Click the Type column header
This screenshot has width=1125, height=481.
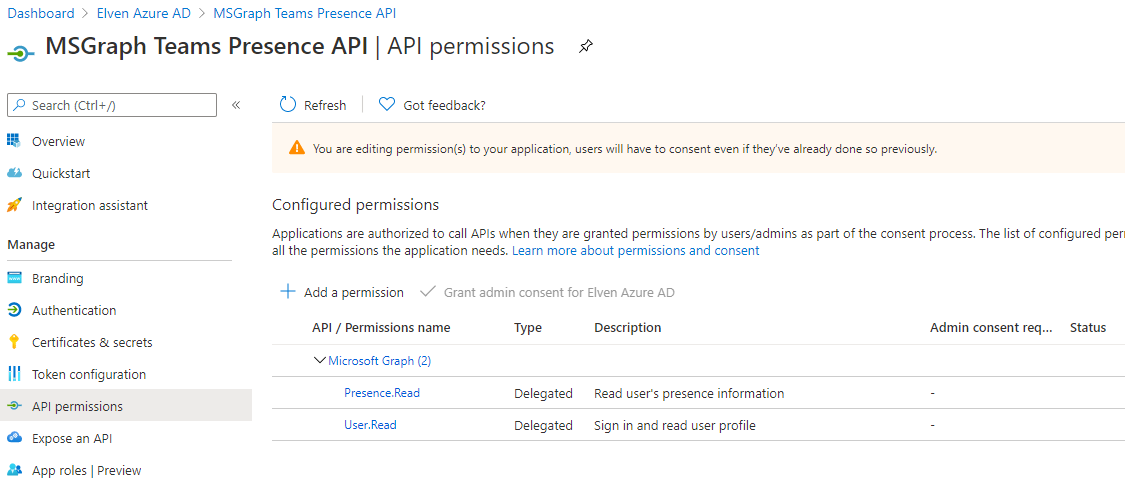click(528, 327)
